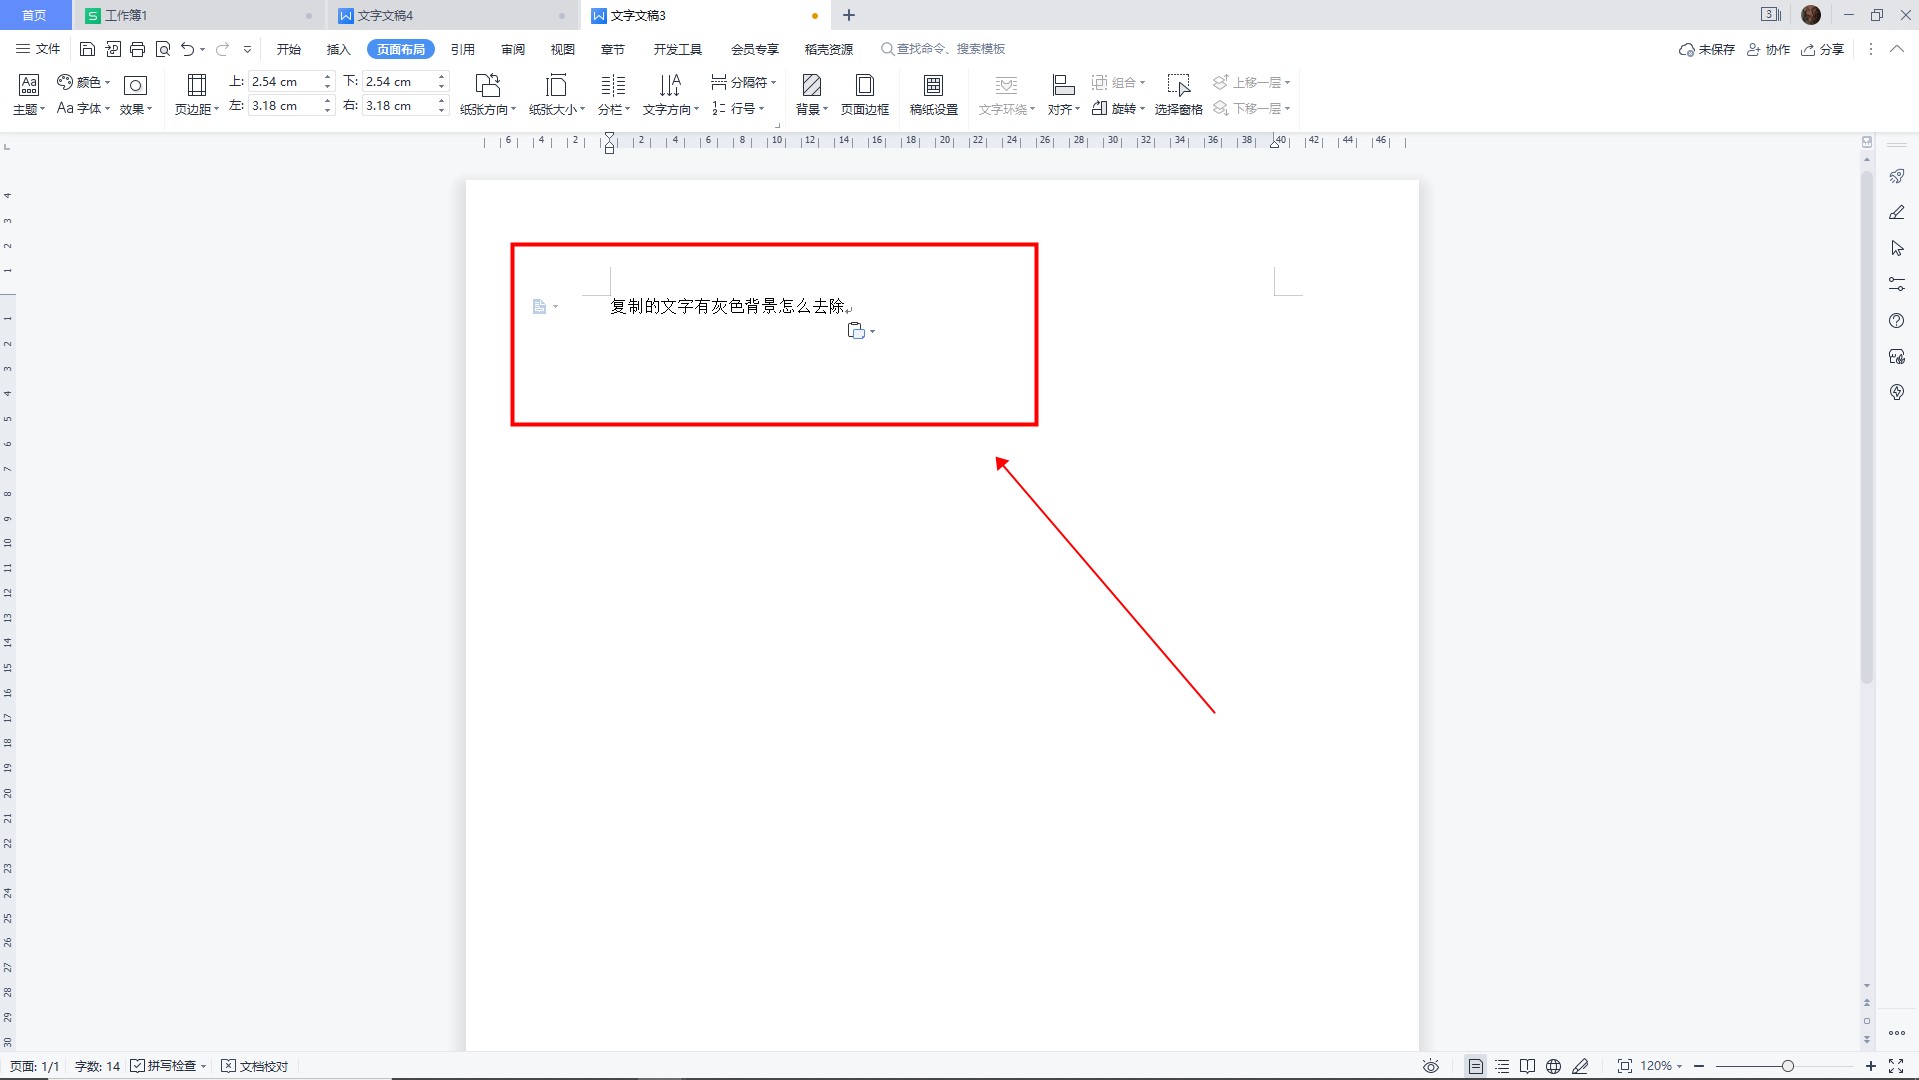1919x1080 pixels.
Task: Click the Share (分享) button
Action: tap(1823, 49)
